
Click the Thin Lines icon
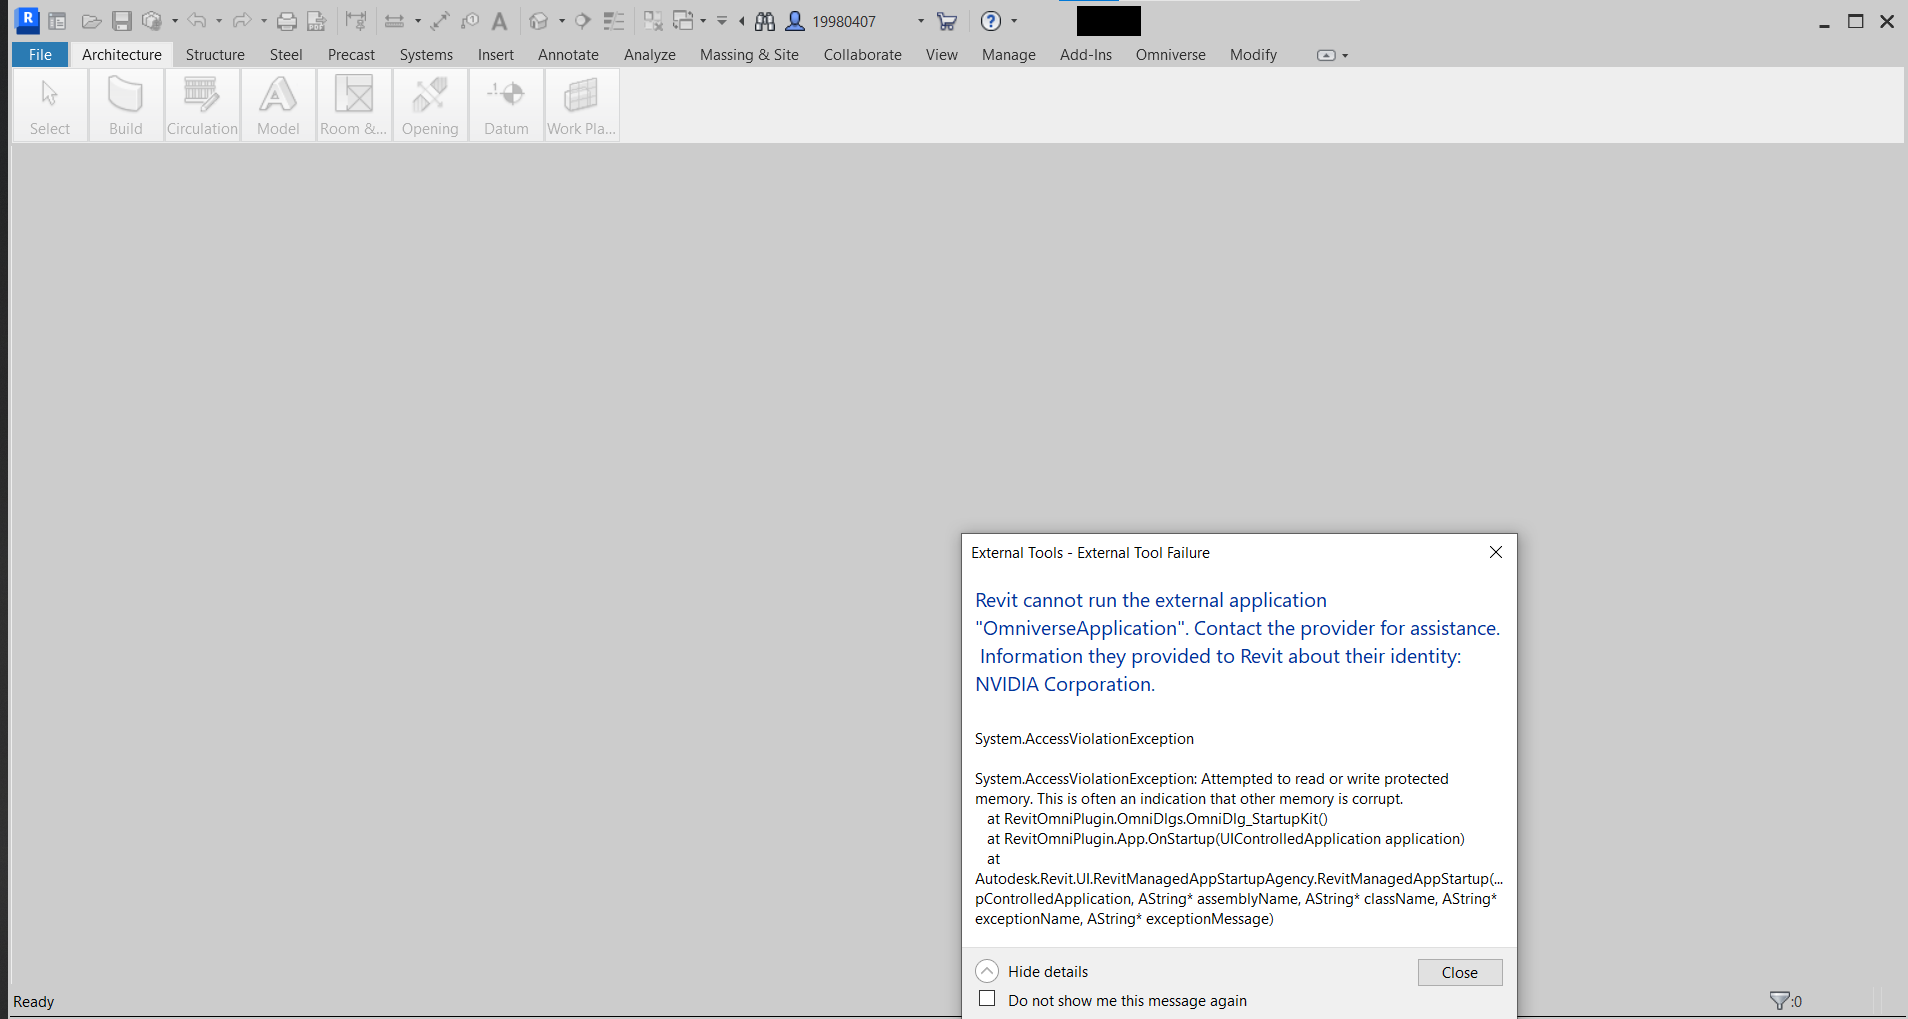614,21
